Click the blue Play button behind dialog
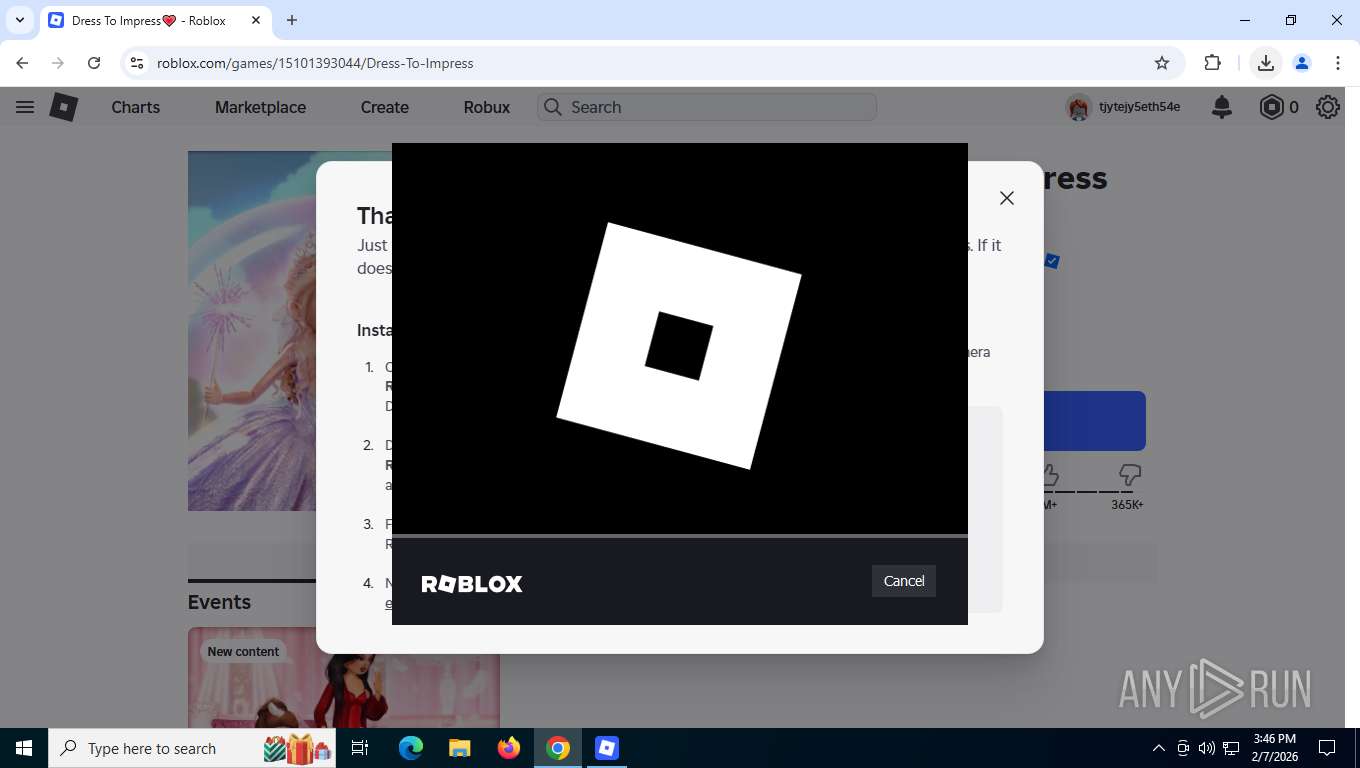Image resolution: width=1360 pixels, height=768 pixels. [x=1095, y=421]
